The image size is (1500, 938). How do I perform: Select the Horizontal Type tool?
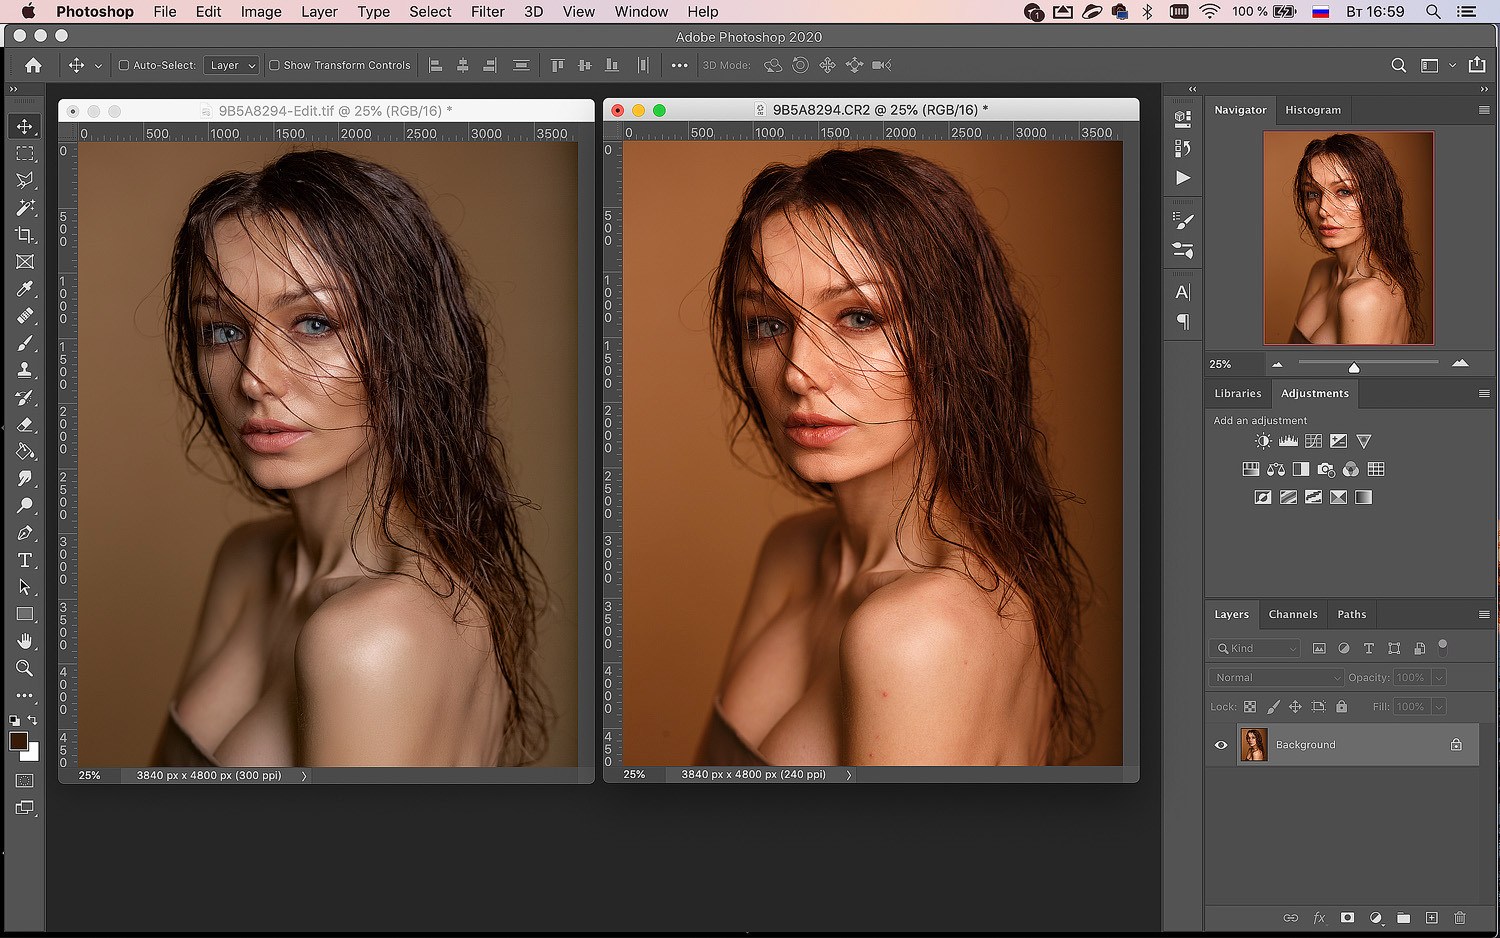click(x=25, y=560)
